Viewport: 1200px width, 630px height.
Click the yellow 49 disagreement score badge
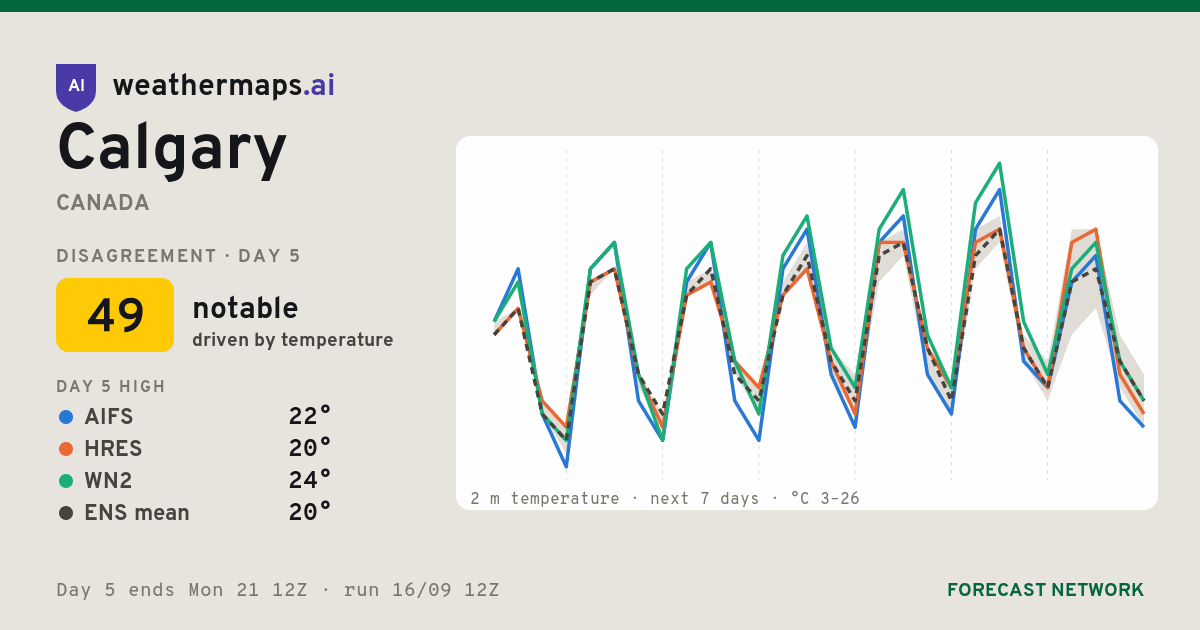tap(115, 315)
